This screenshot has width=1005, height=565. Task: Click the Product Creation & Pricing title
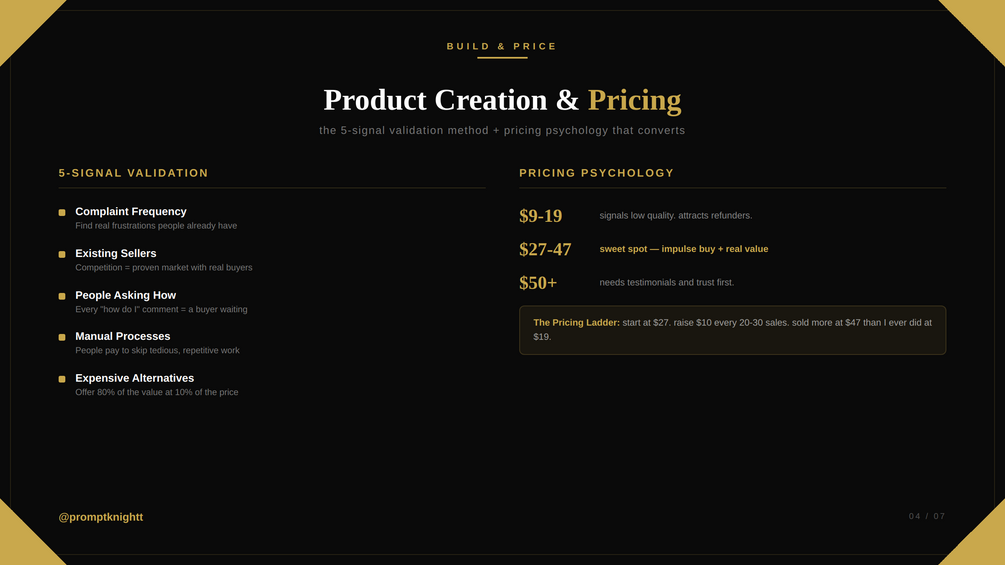coord(502,100)
